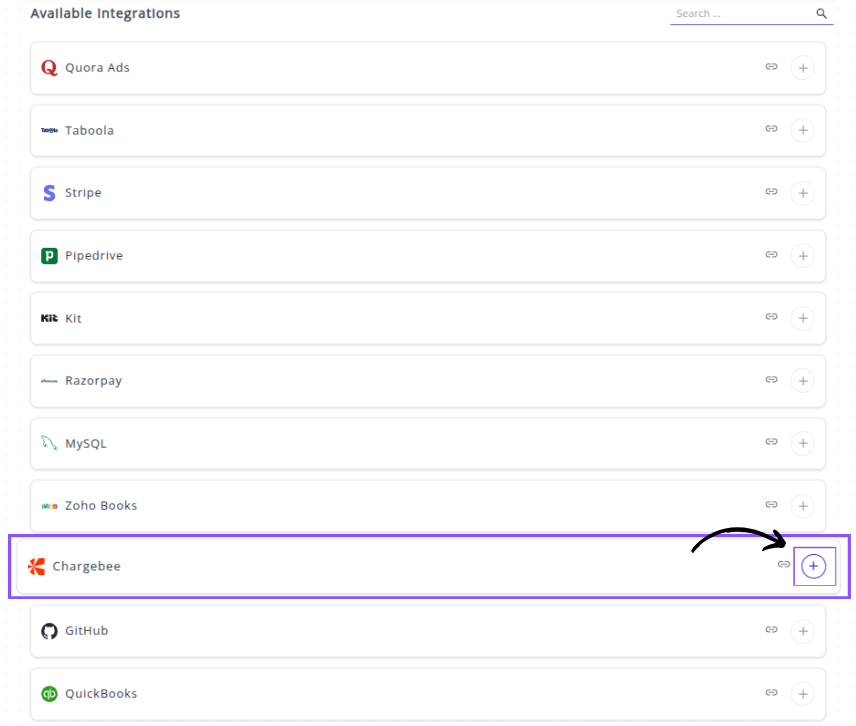The height and width of the screenshot is (726, 856).
Task: Click the plus icon for Chargebee
Action: [x=814, y=566]
